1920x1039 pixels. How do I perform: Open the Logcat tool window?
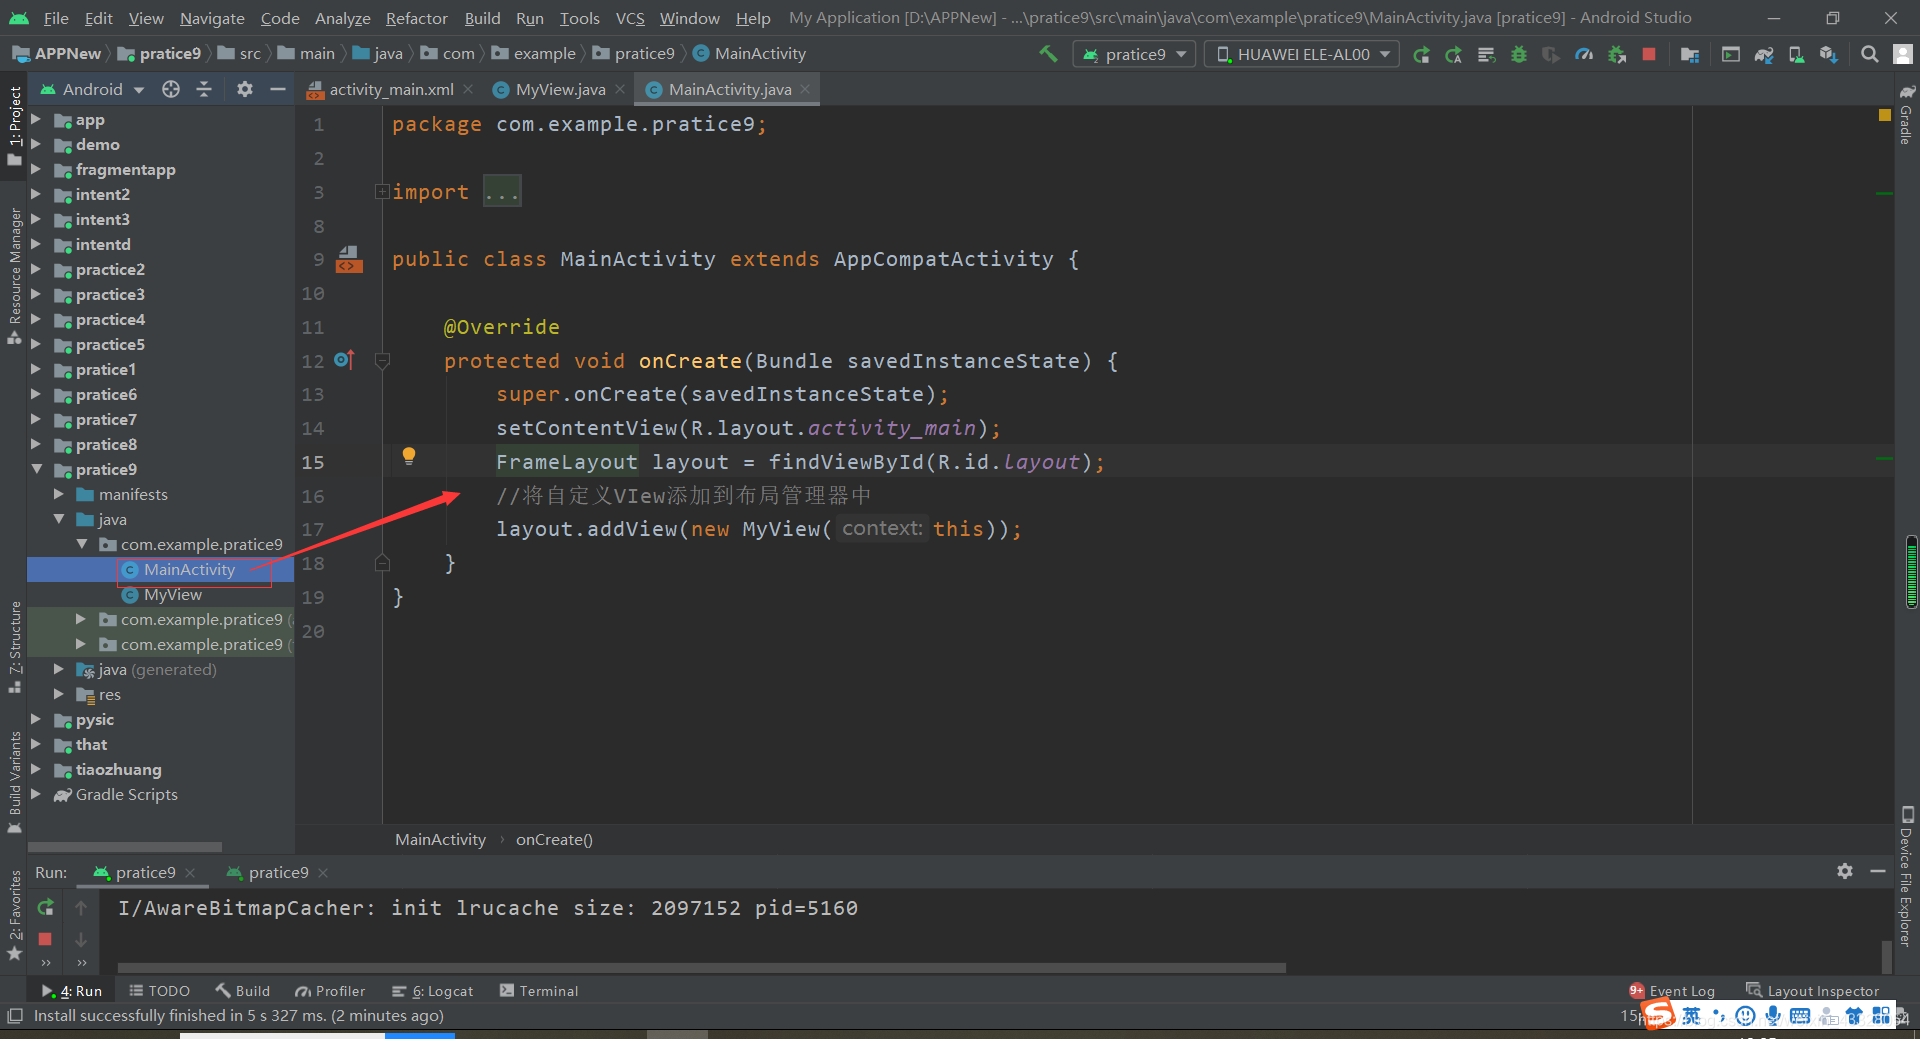[433, 991]
